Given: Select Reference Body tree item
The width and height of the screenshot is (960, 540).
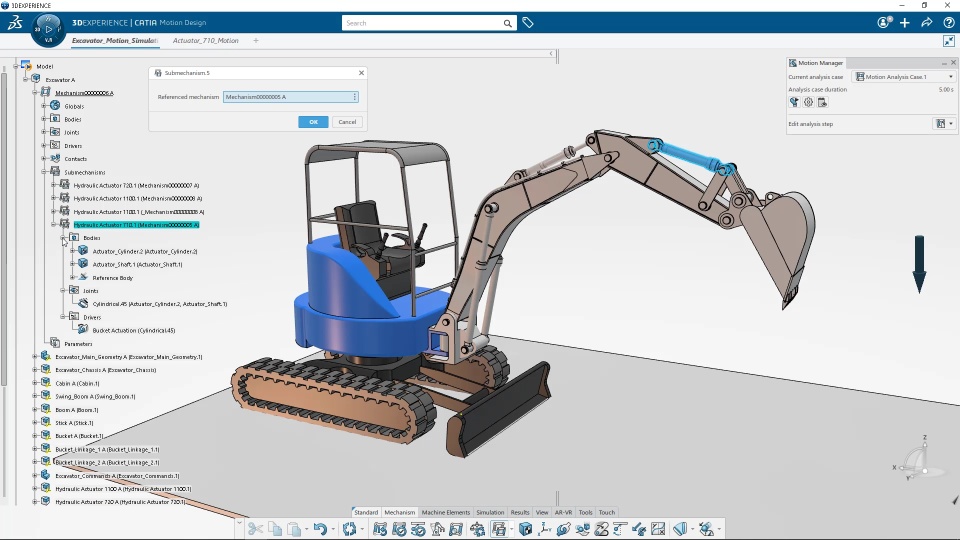Looking at the screenshot, I should pos(113,278).
